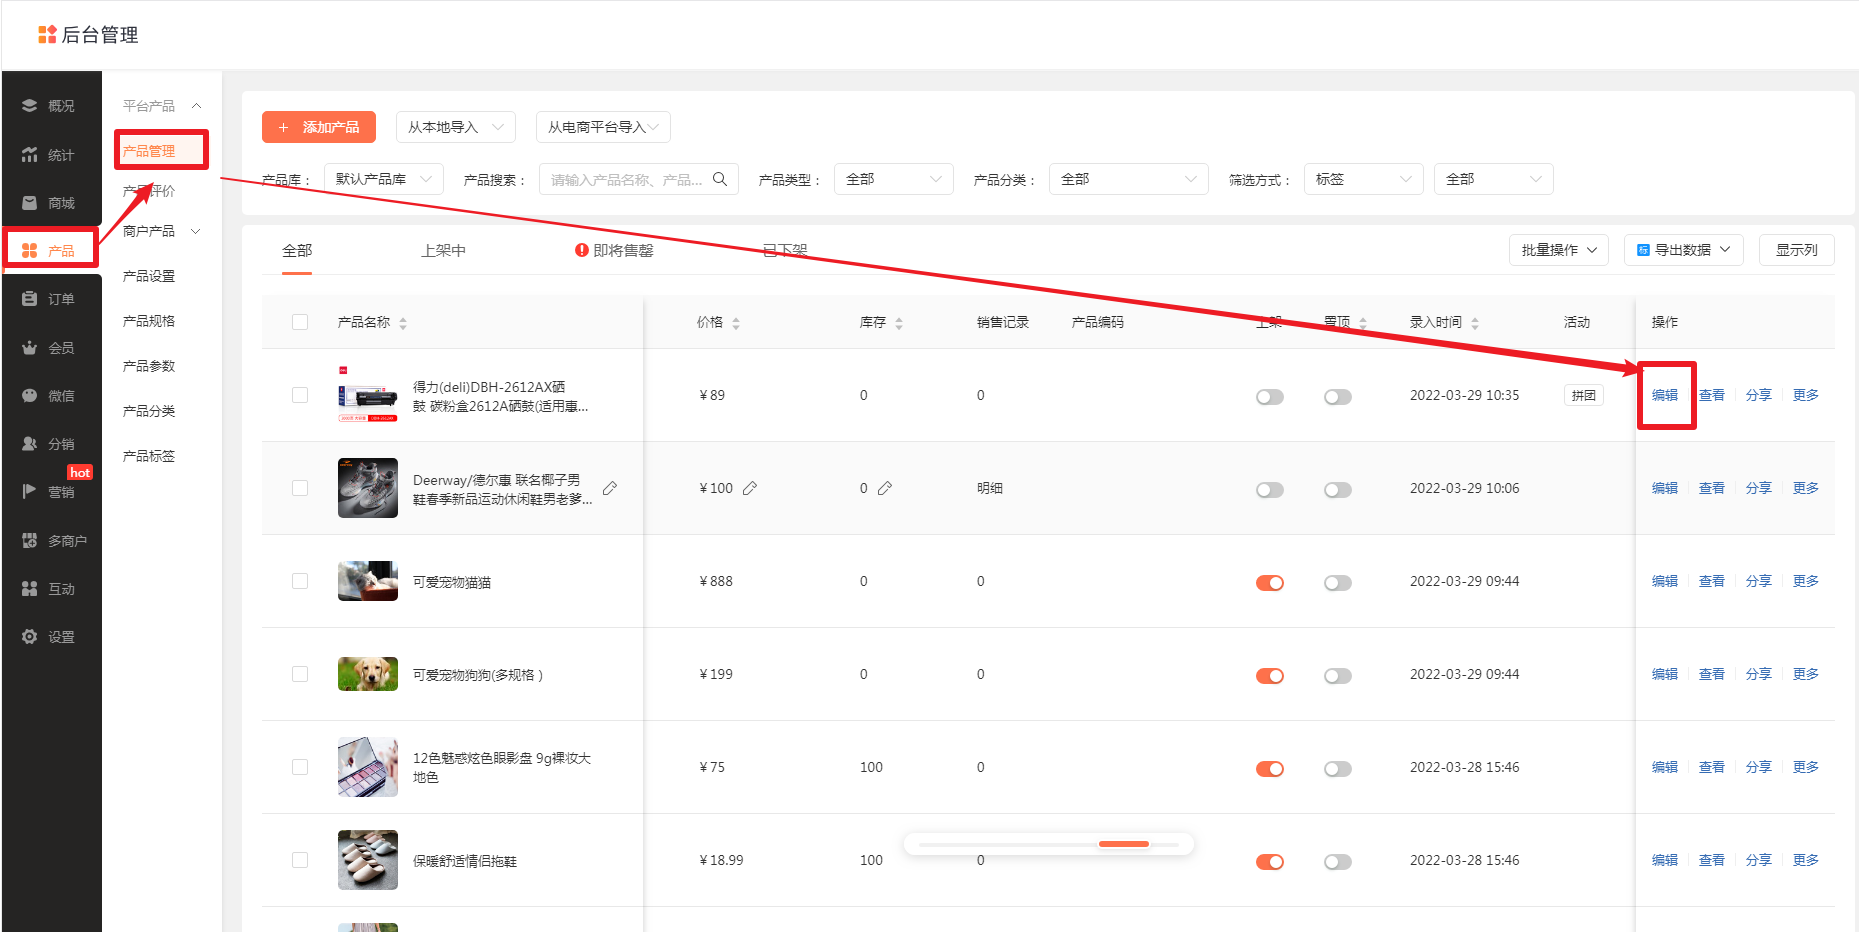
Task: Open the 从电商平台导入 dropdown
Action: click(603, 127)
